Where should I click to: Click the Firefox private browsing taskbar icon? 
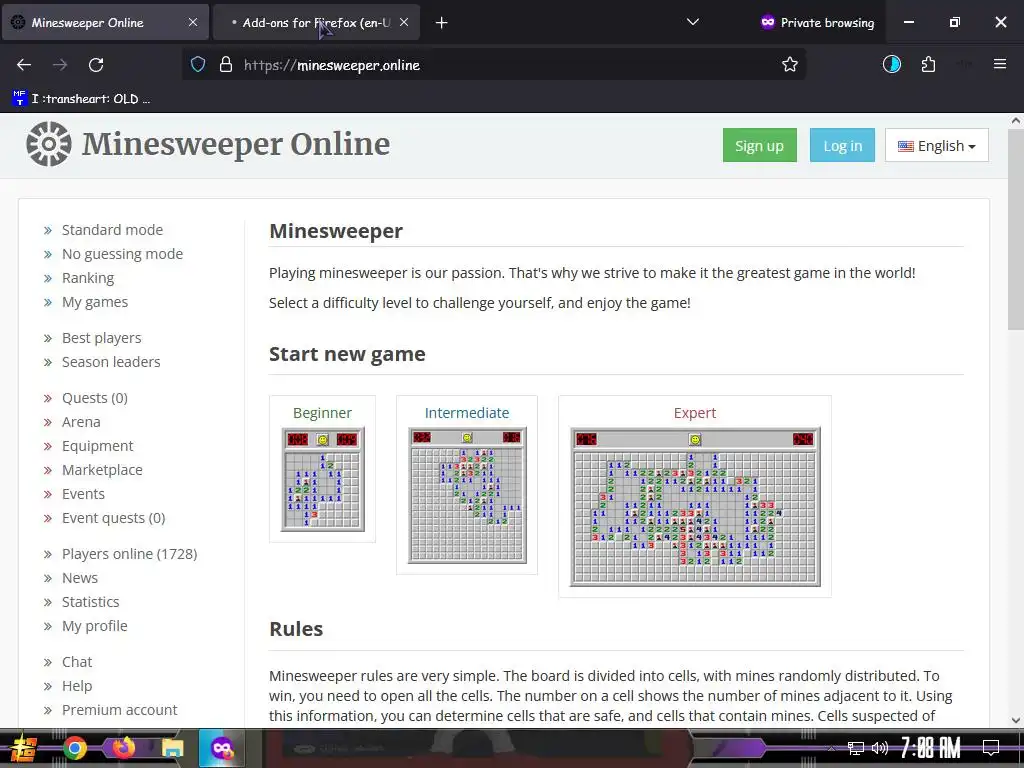point(221,748)
